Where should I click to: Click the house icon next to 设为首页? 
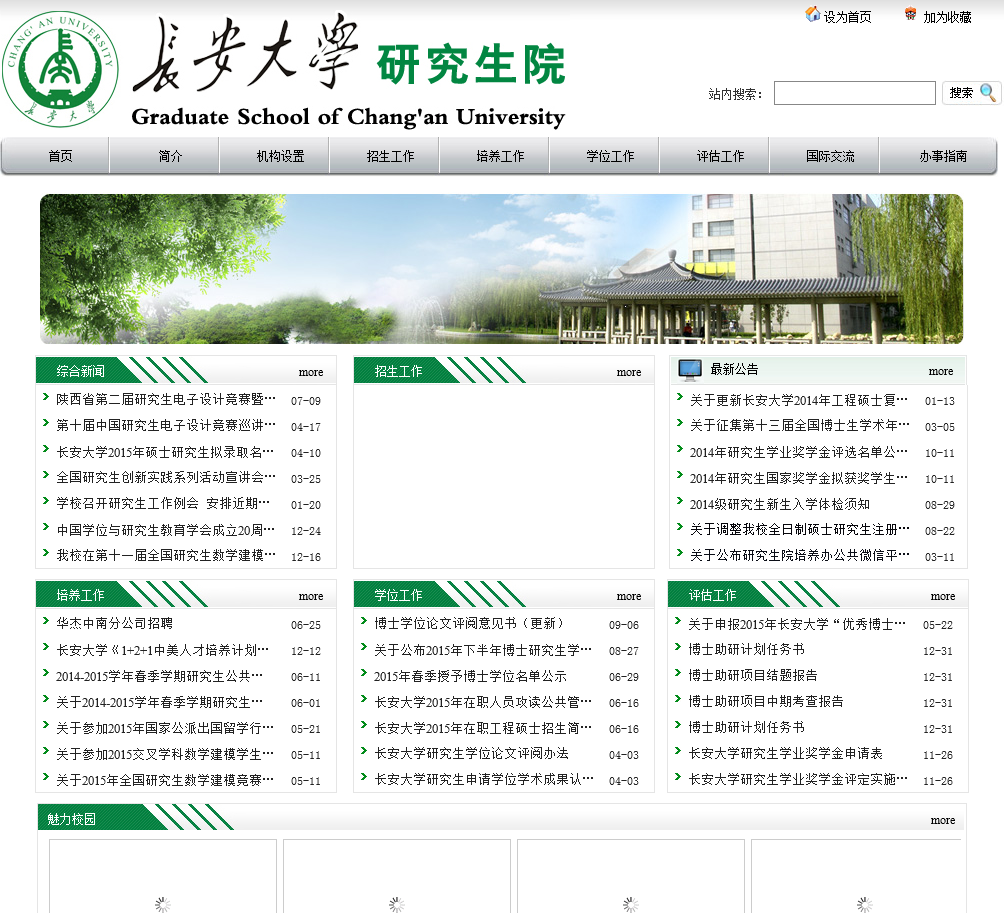click(x=813, y=14)
